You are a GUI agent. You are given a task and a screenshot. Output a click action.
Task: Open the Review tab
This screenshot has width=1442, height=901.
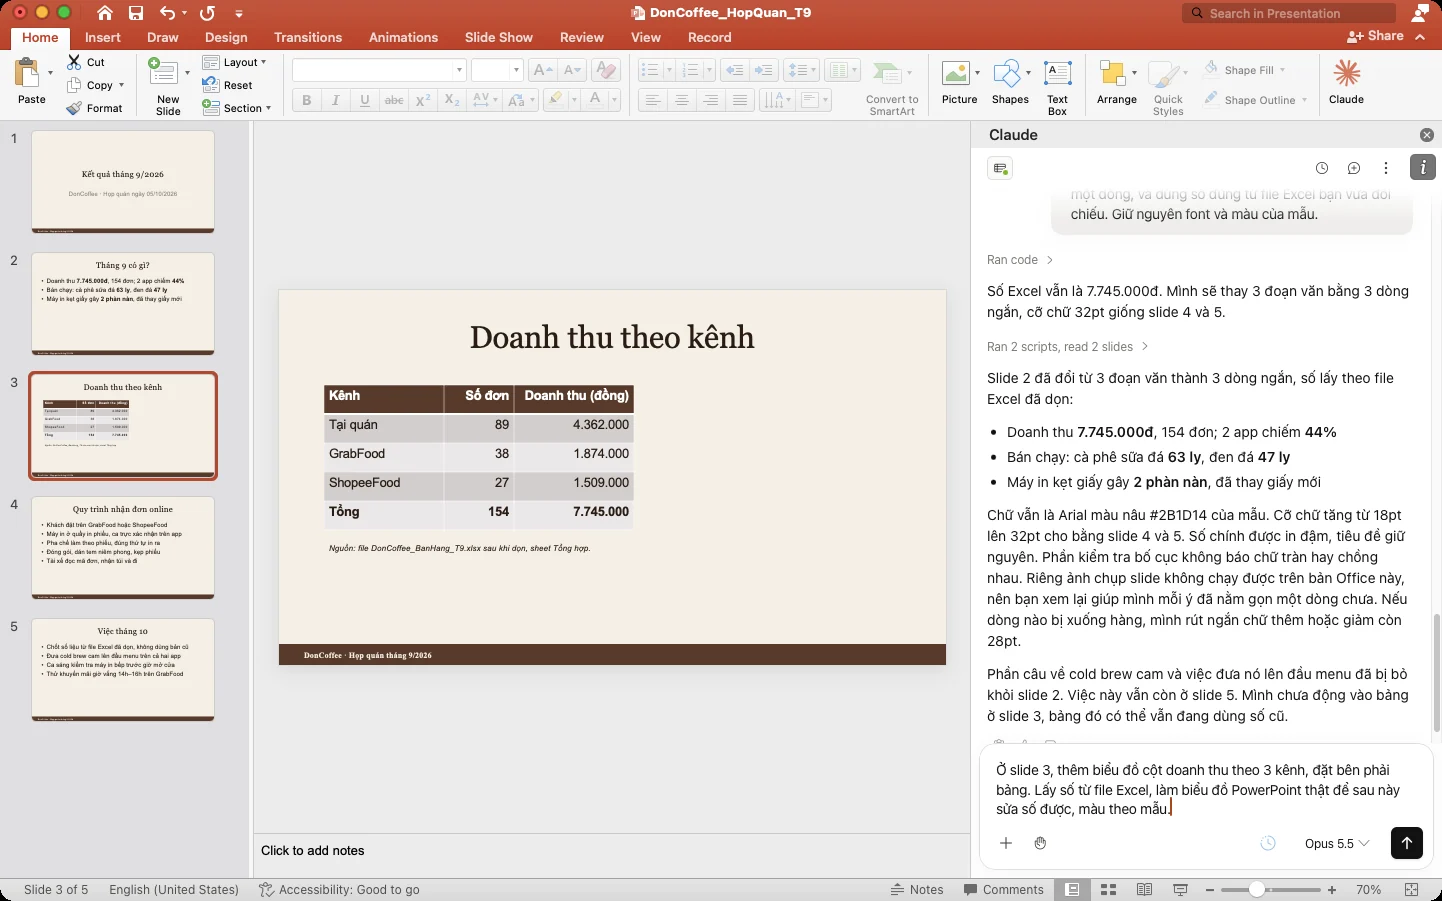tap(582, 37)
